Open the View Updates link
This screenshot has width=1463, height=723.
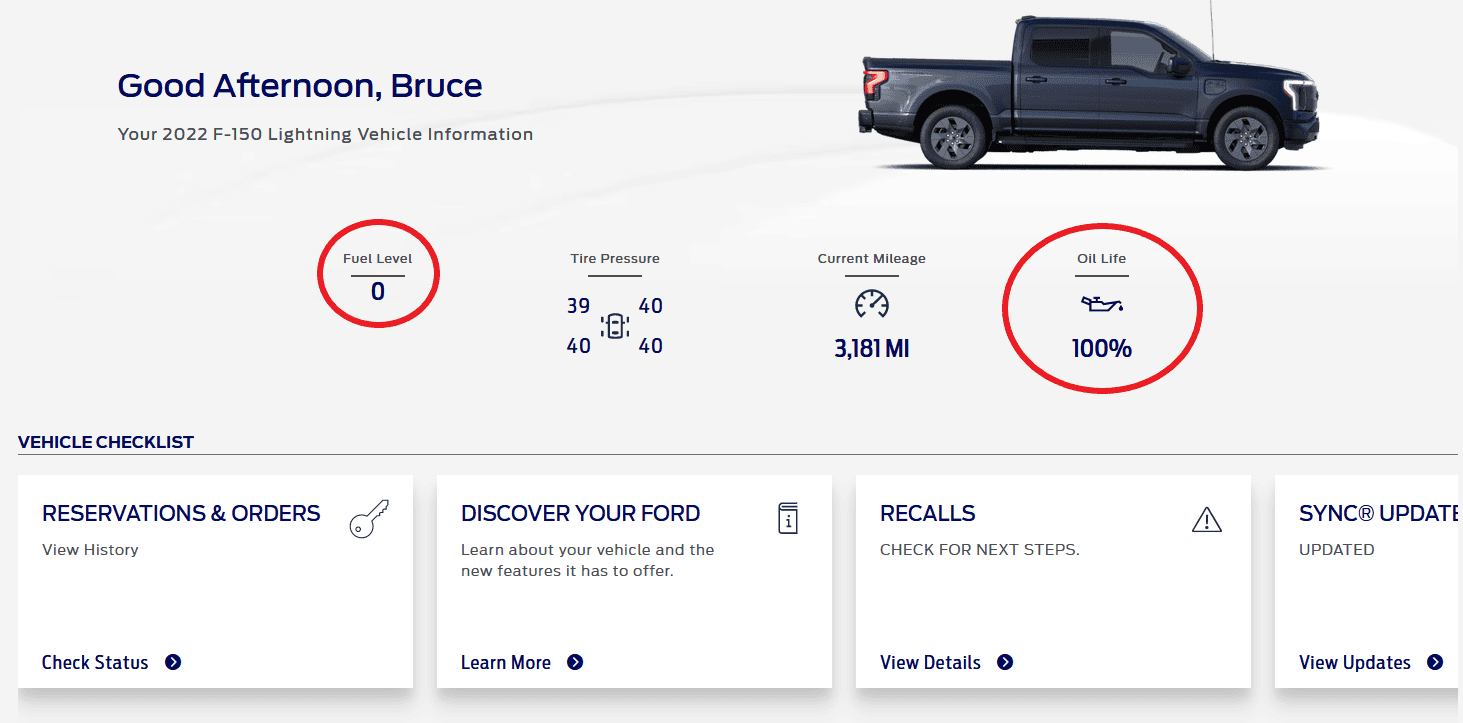click(1355, 662)
